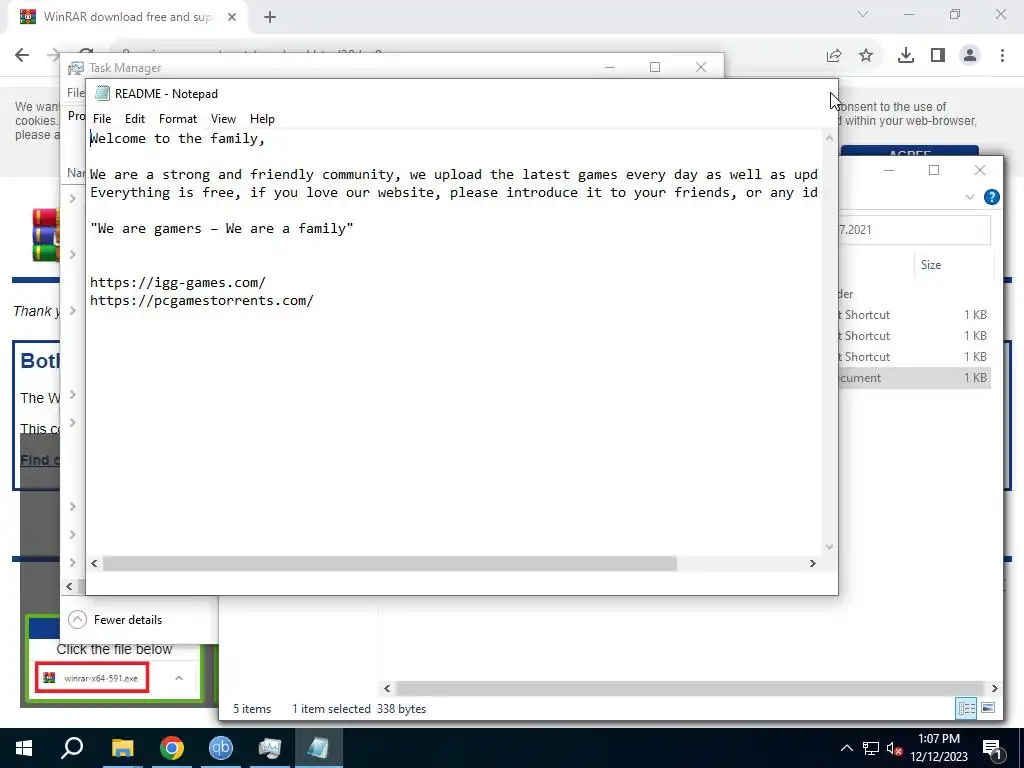The height and width of the screenshot is (768, 1024).
Task: Open taskbar clock showing 1:07 PM
Action: [939, 748]
